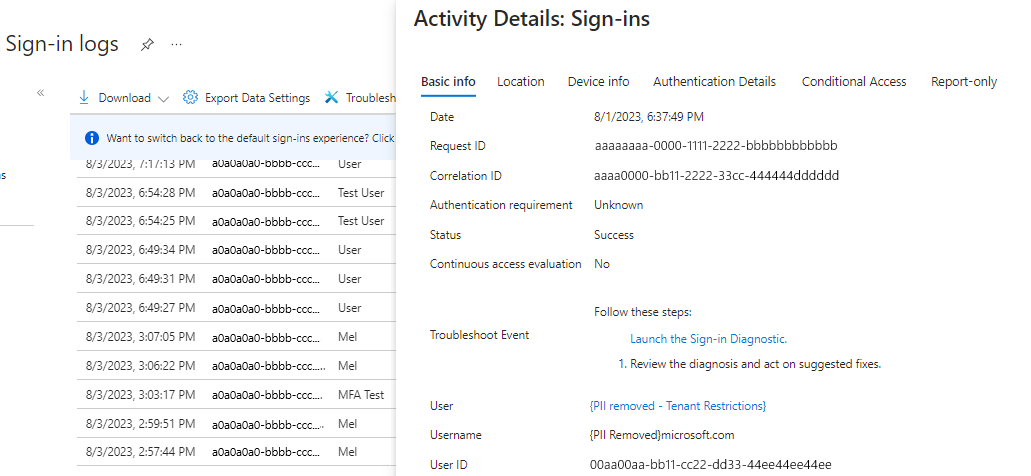Viewport: 1031px width, 476px height.
Task: Select the 3:07:05 PM Mel sign-in row
Action: coord(240,337)
